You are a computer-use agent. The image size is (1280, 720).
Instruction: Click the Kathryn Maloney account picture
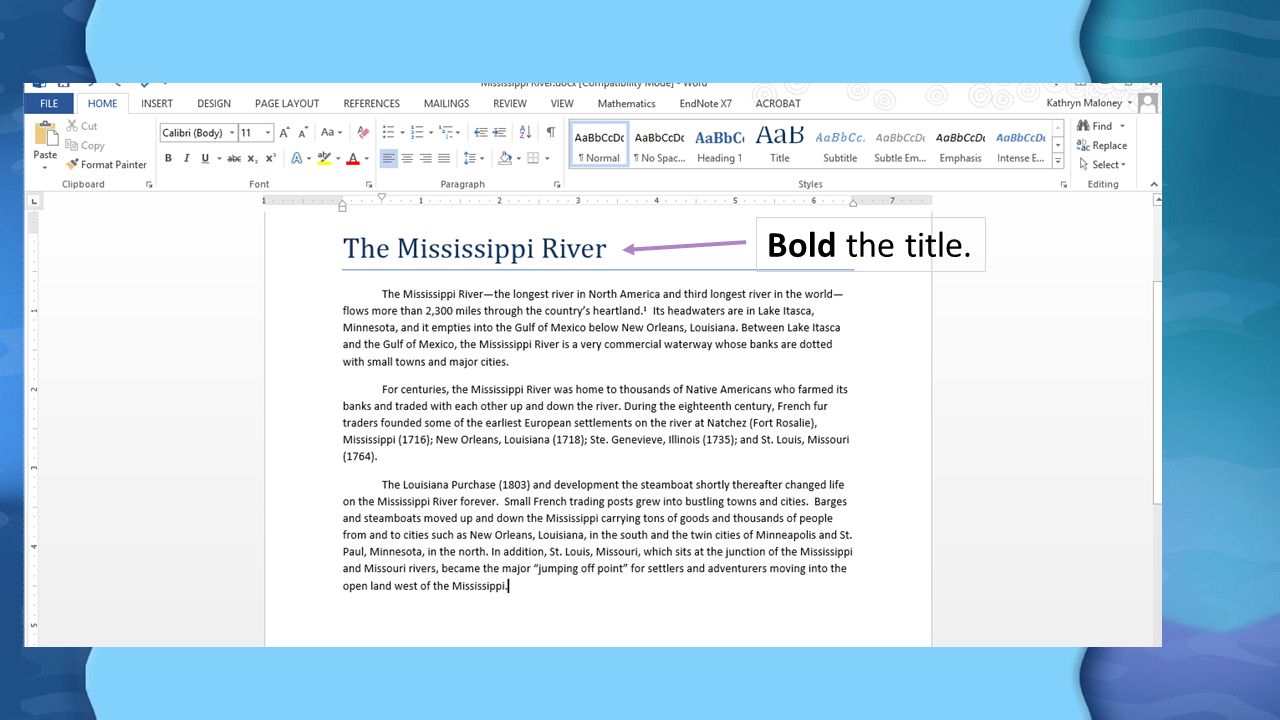coord(1148,103)
